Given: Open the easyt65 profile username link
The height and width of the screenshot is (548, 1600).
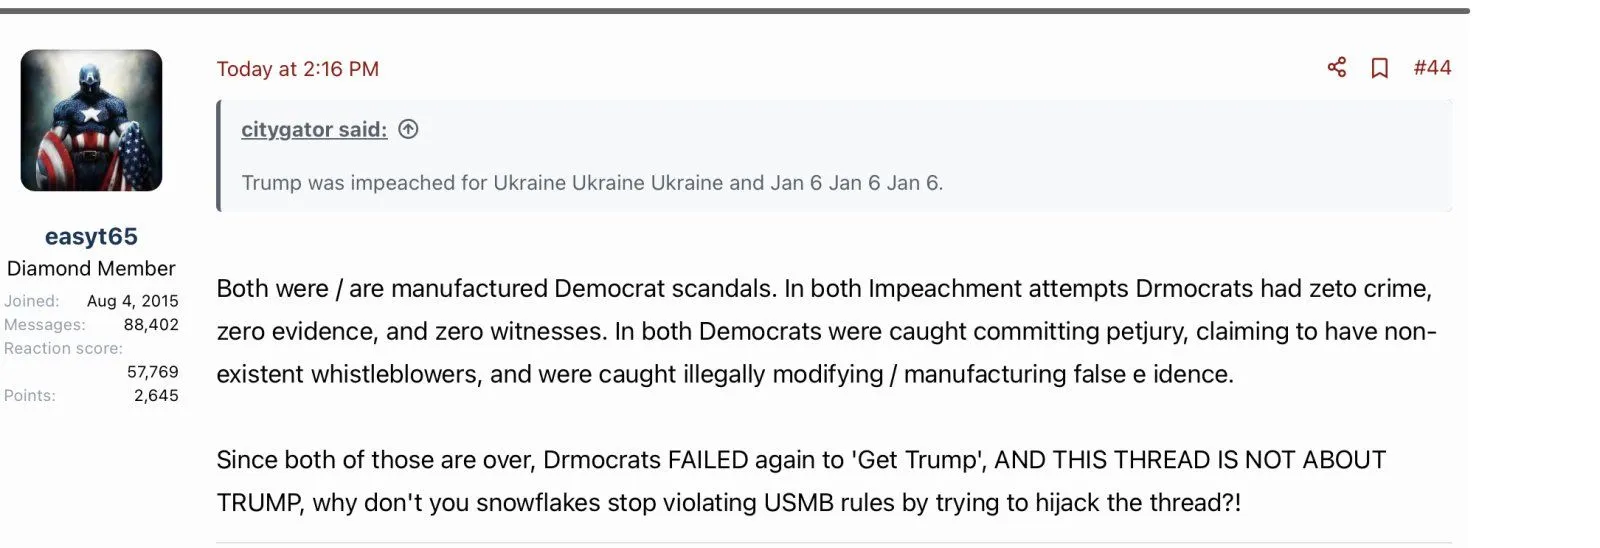Looking at the screenshot, I should tap(91, 236).
